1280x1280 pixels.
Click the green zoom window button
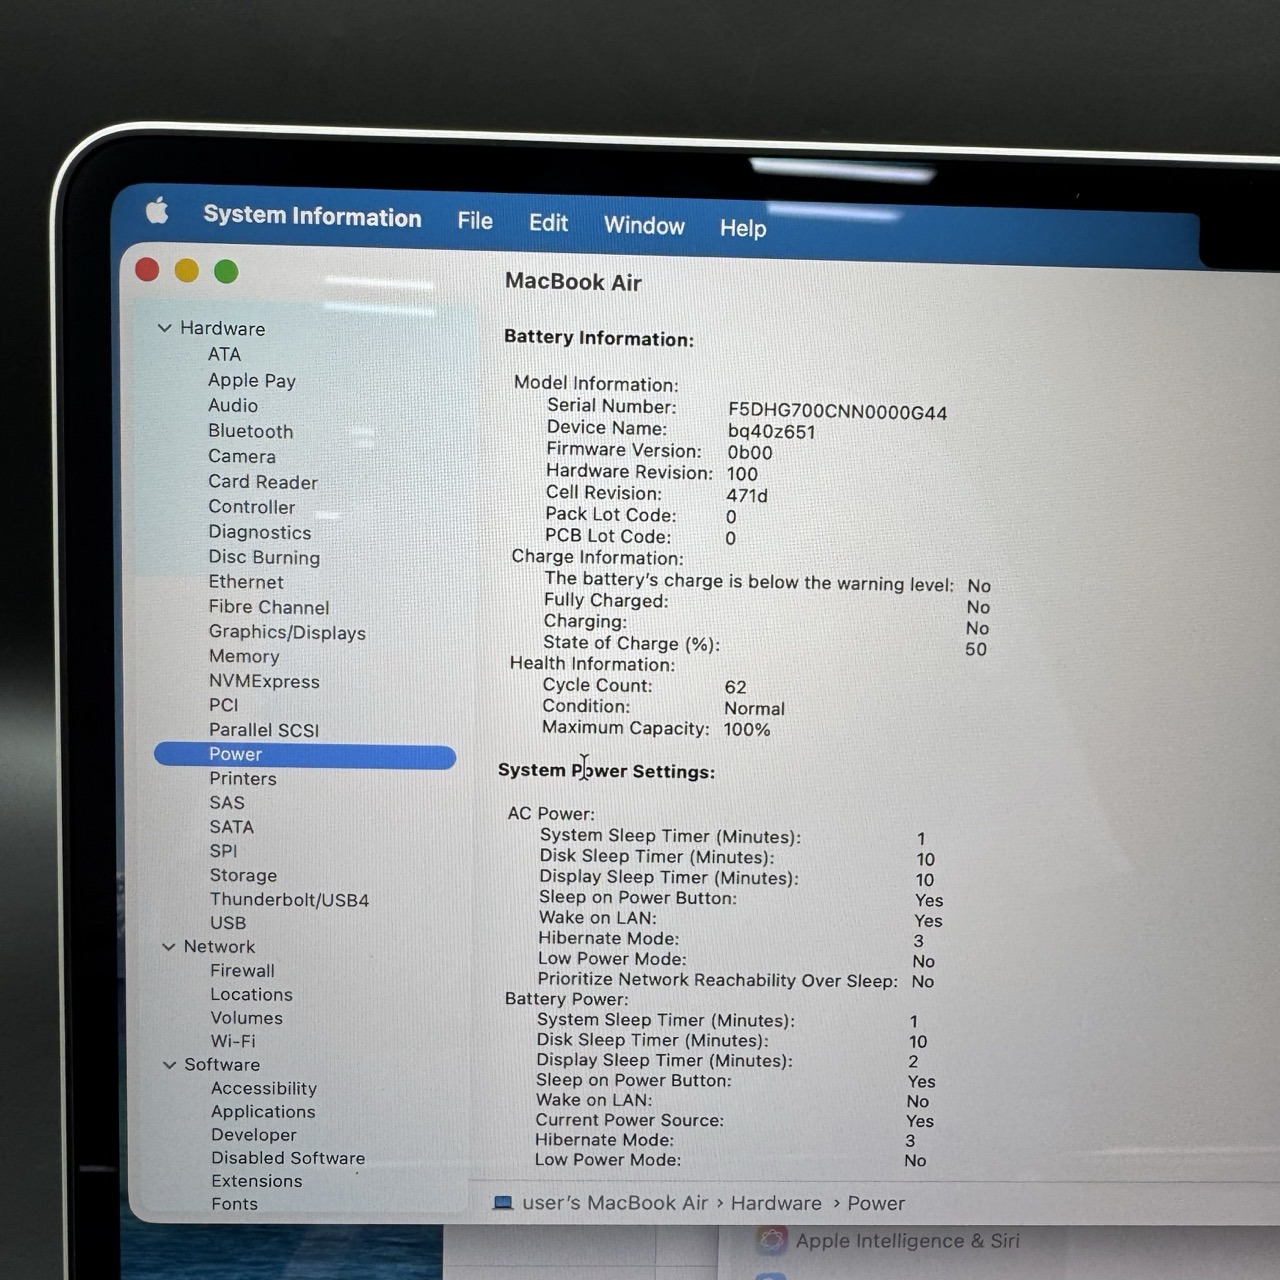[226, 272]
